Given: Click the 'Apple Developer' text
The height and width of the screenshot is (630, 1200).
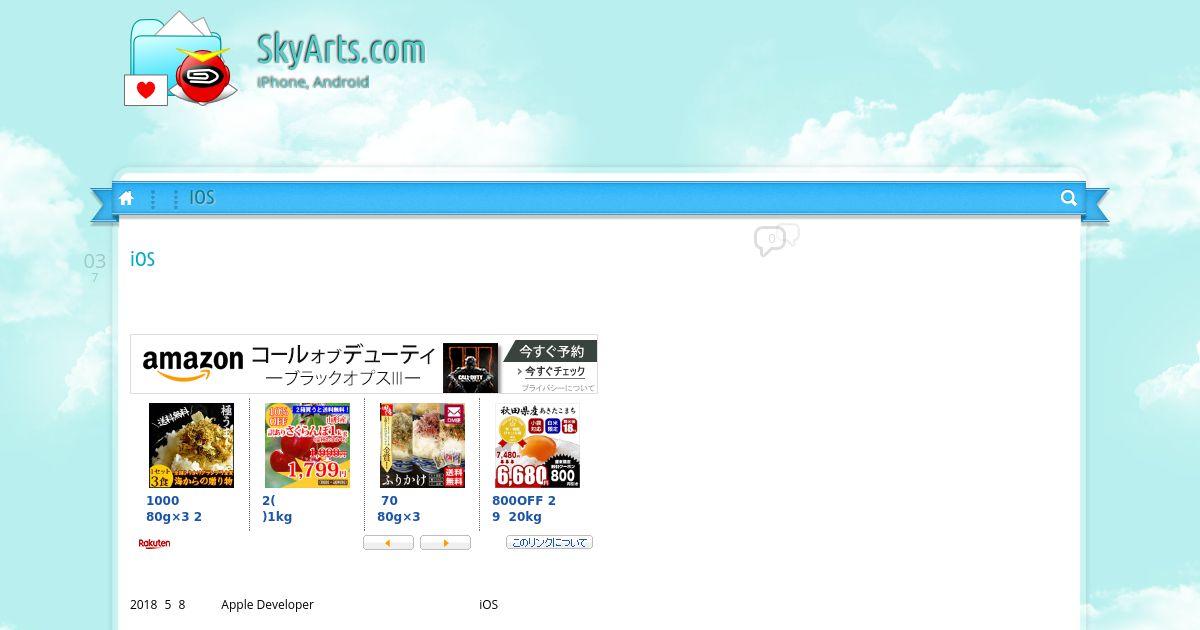Looking at the screenshot, I should coord(267,605).
